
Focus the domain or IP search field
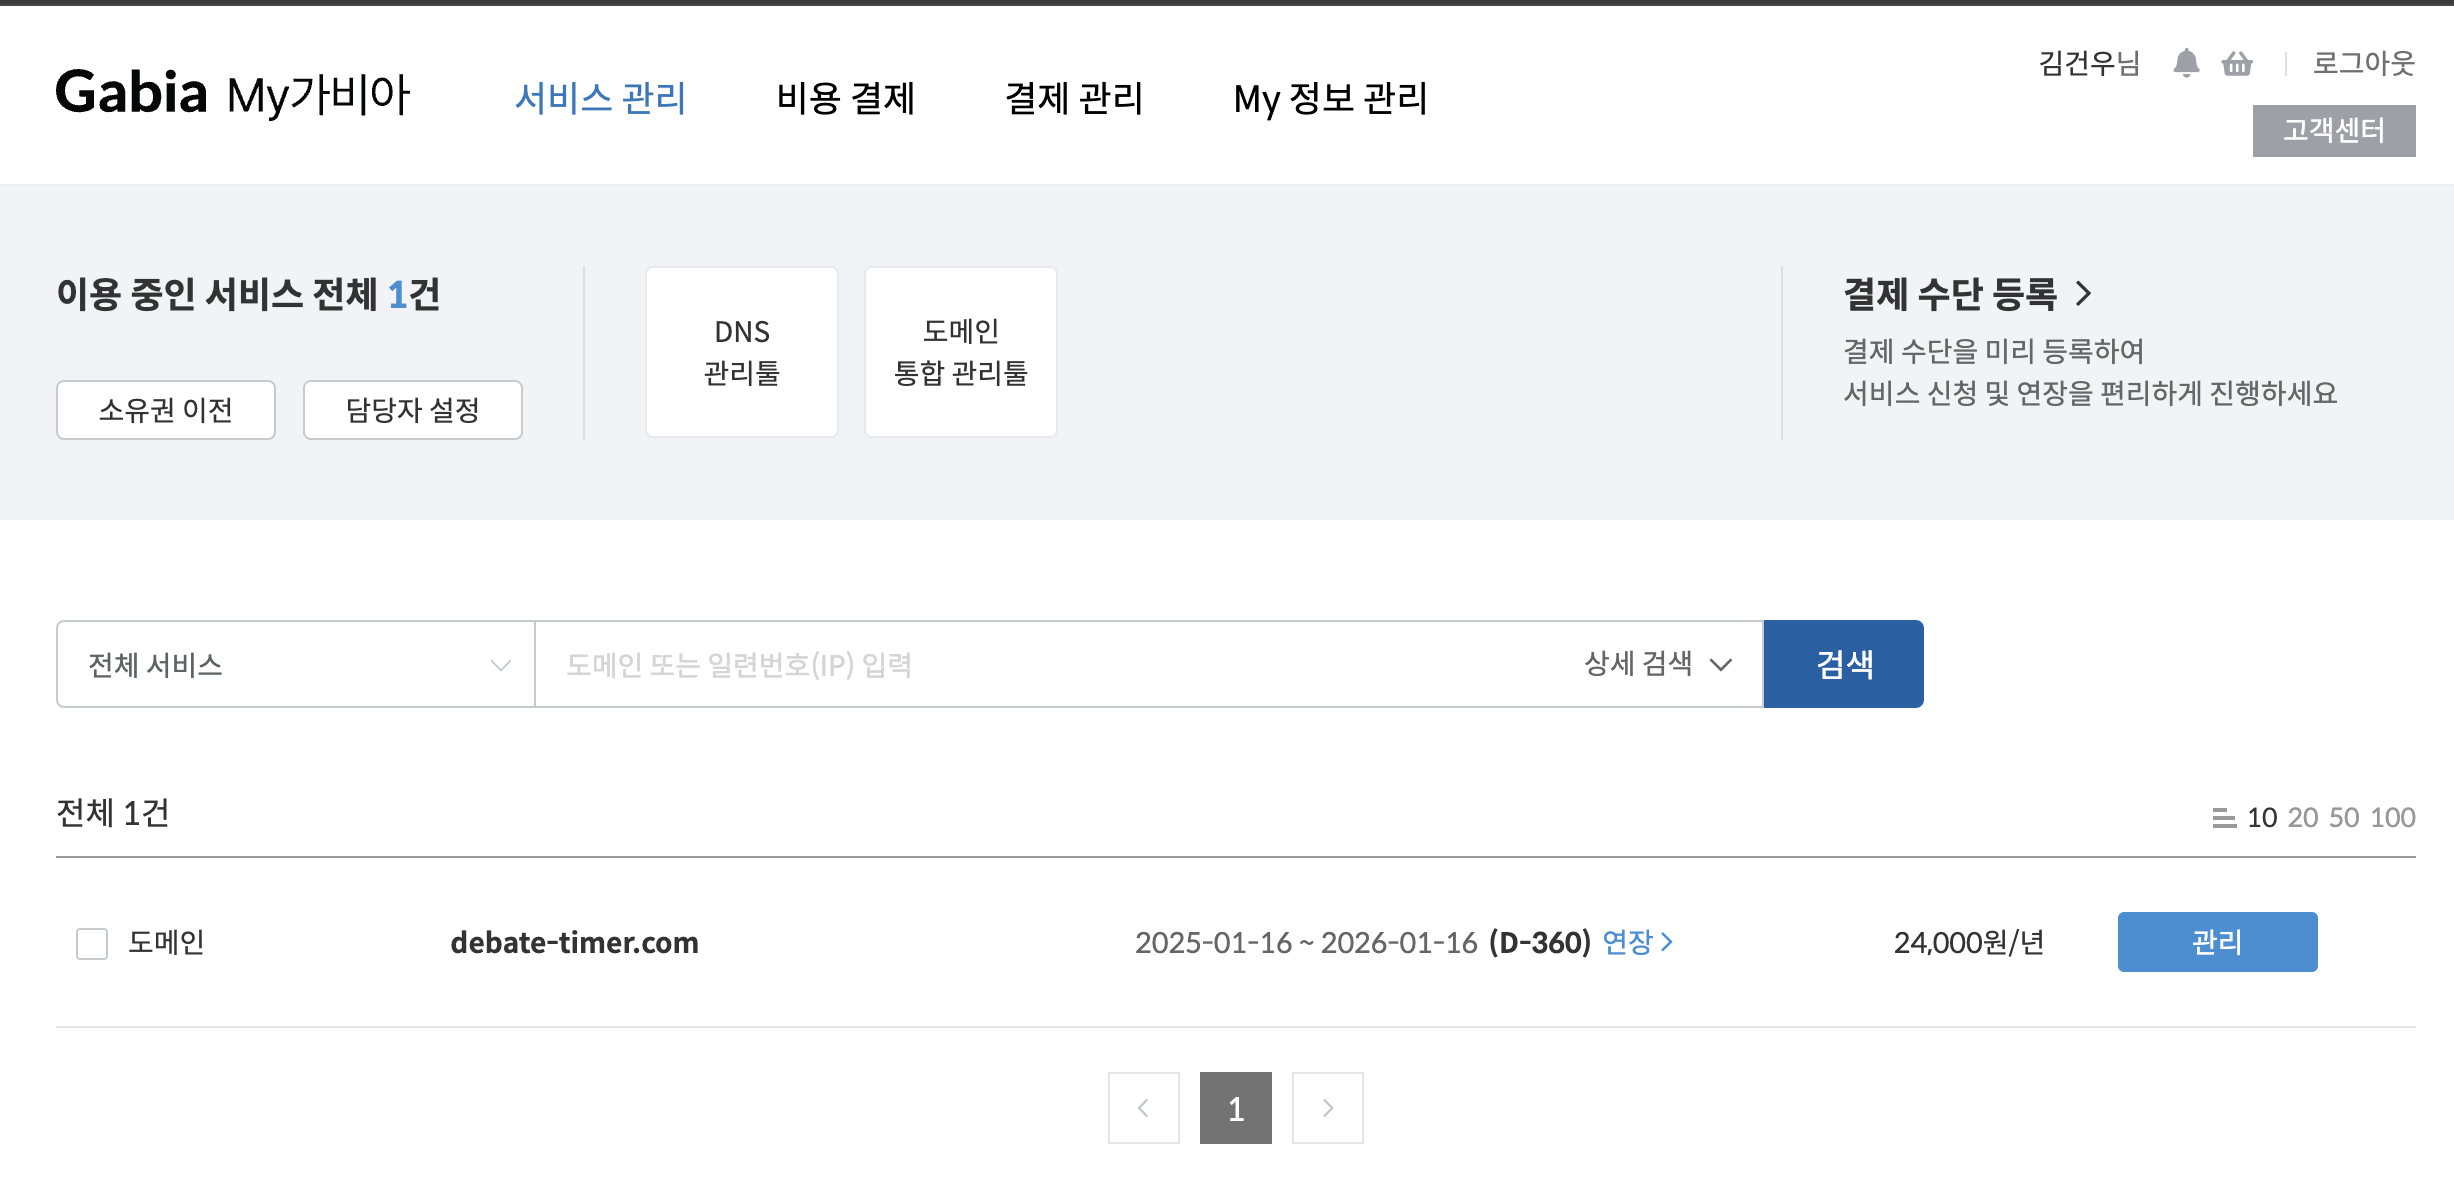pyautogui.click(x=1050, y=664)
